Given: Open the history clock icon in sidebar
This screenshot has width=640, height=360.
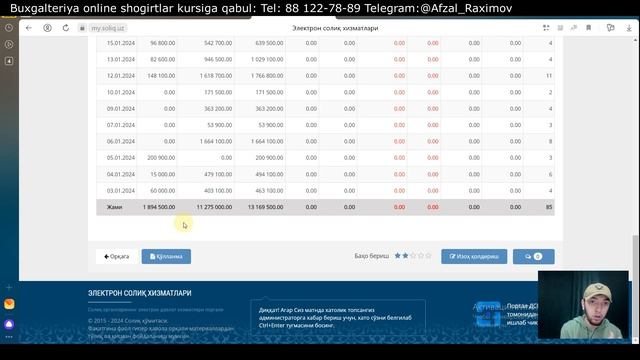Looking at the screenshot, I should [9, 28].
